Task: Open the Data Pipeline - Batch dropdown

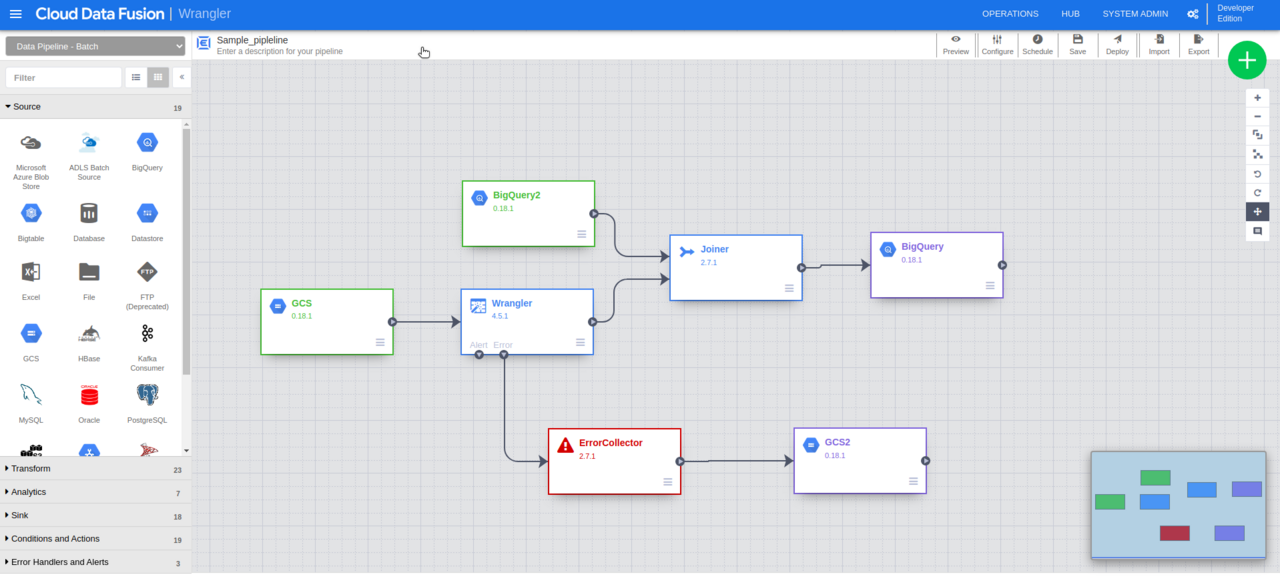Action: pyautogui.click(x=95, y=45)
